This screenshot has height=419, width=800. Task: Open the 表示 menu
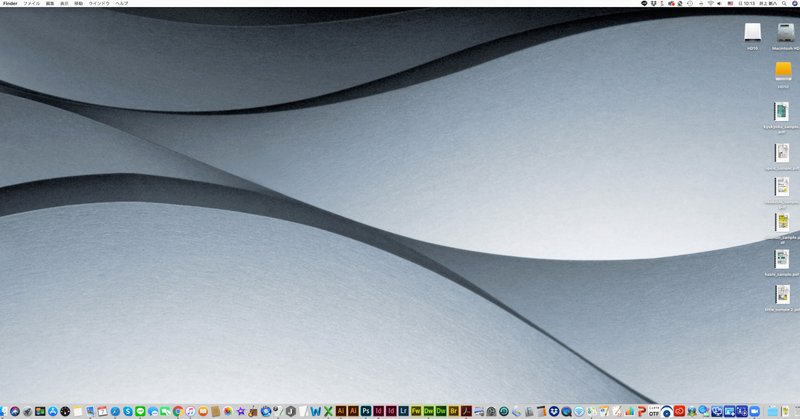tap(64, 3)
